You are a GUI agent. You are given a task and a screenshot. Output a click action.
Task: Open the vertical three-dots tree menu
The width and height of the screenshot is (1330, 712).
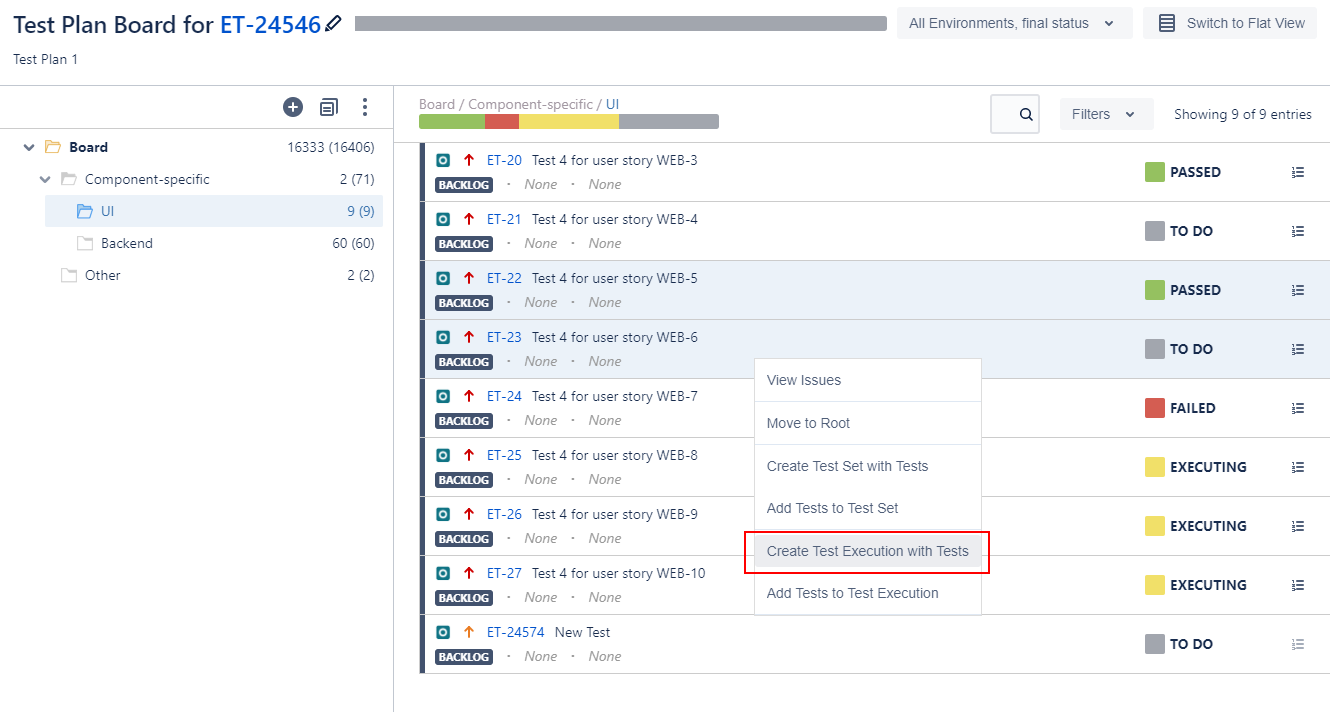(365, 107)
